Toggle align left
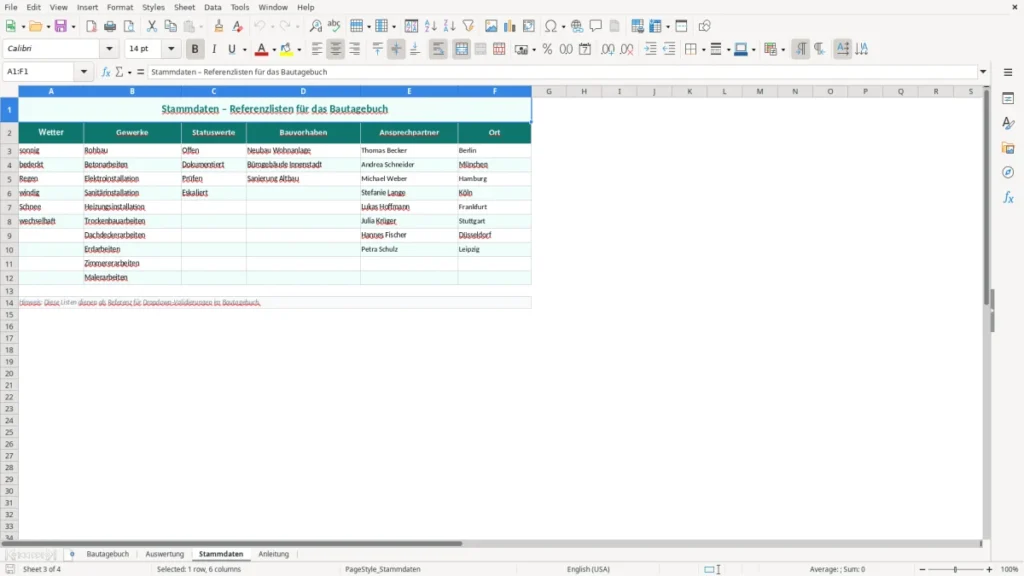 point(317,49)
